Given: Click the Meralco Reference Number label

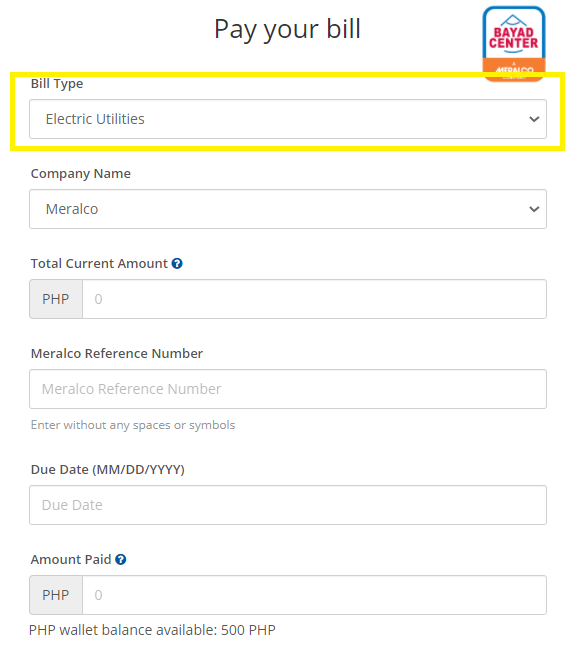Looking at the screenshot, I should click(117, 353).
